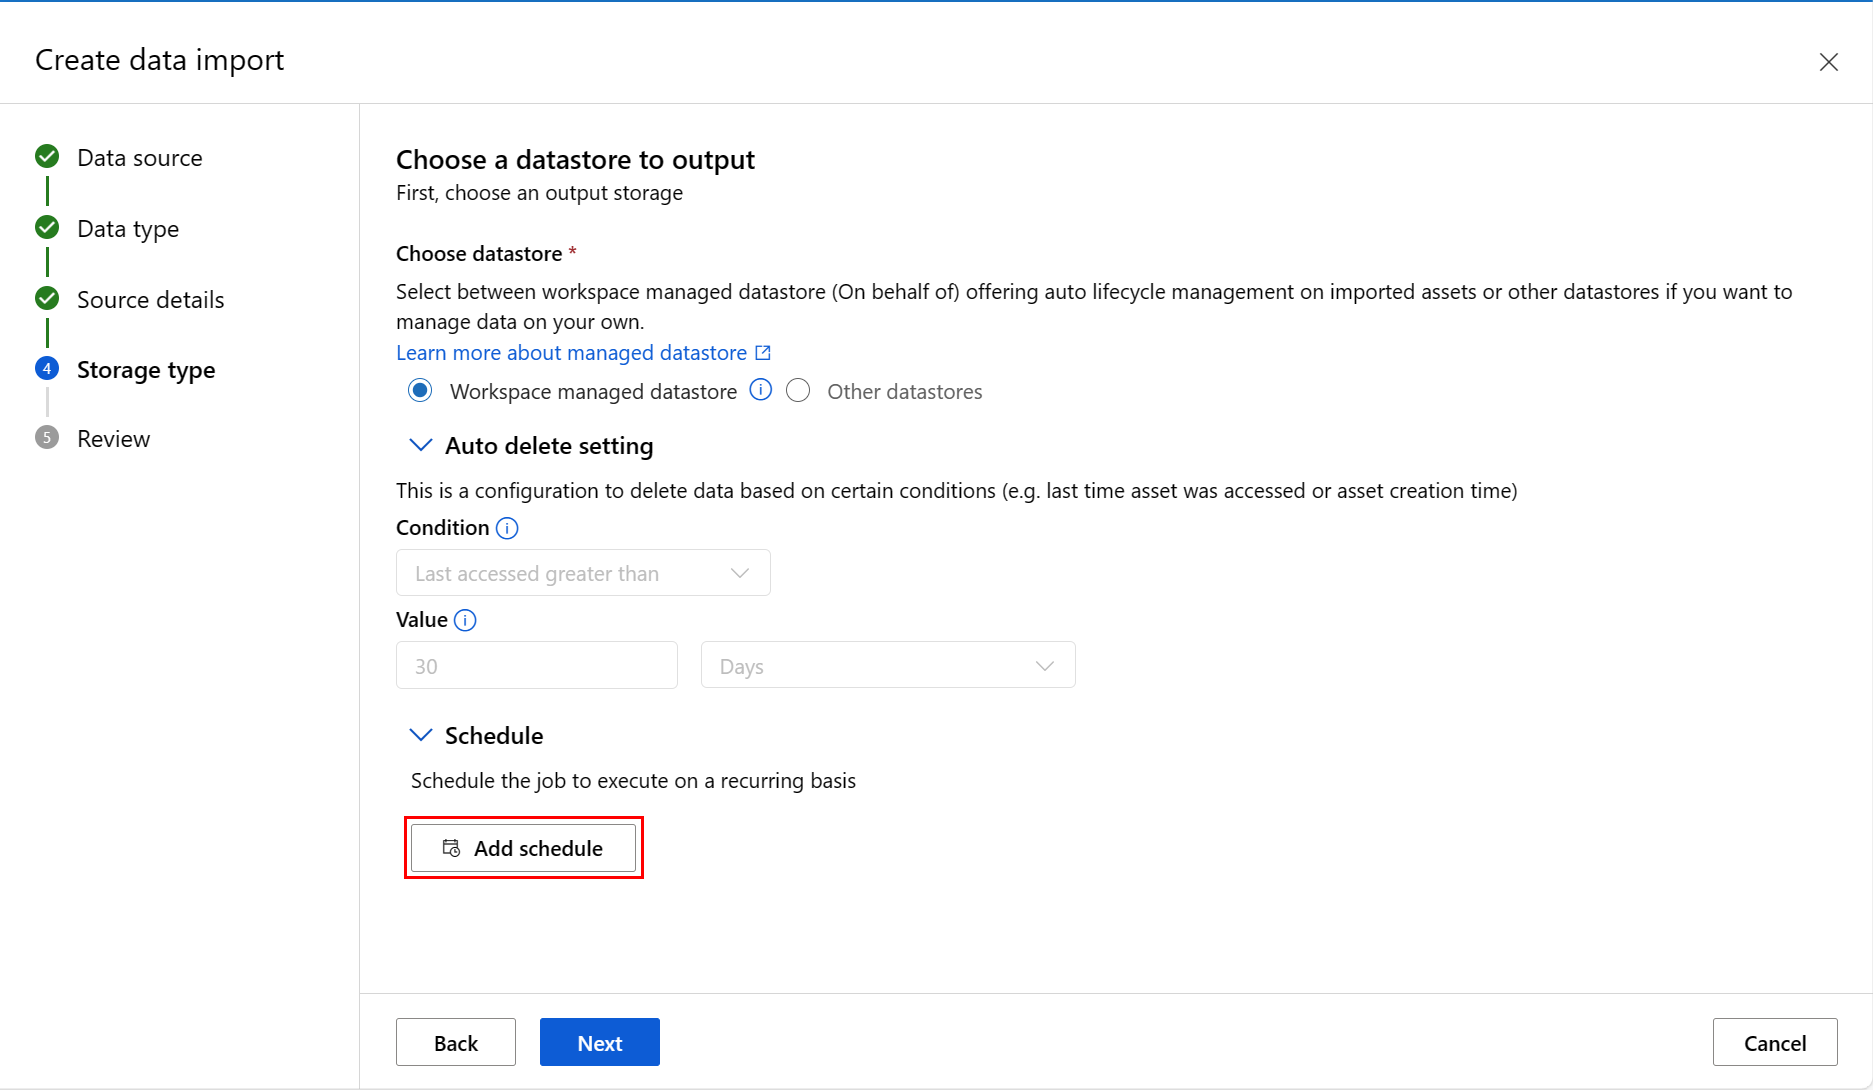
Task: Select the Other datastores radio option
Action: [x=798, y=391]
